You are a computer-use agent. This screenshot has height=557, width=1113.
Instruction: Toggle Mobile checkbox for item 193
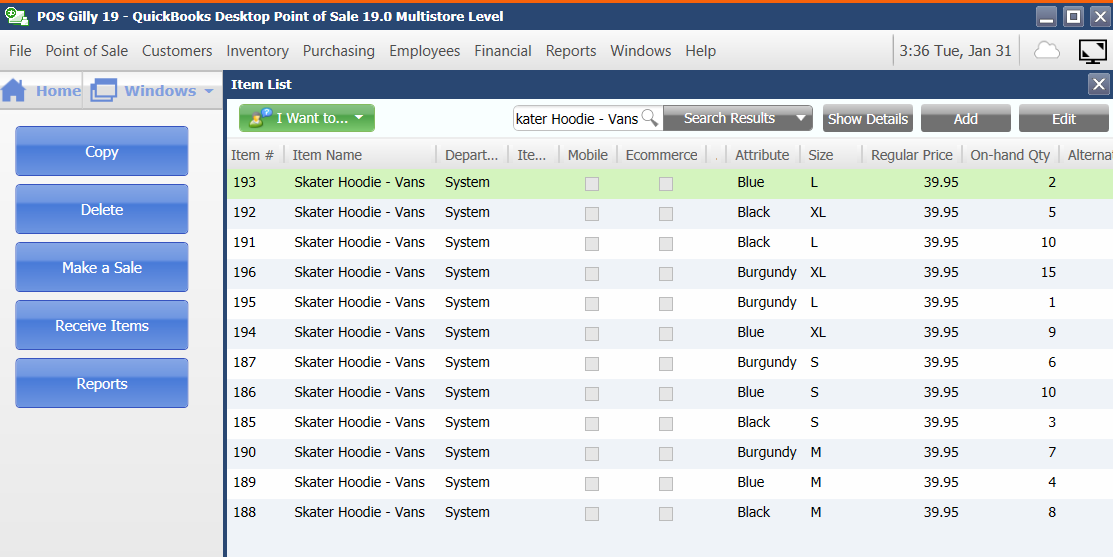point(591,184)
